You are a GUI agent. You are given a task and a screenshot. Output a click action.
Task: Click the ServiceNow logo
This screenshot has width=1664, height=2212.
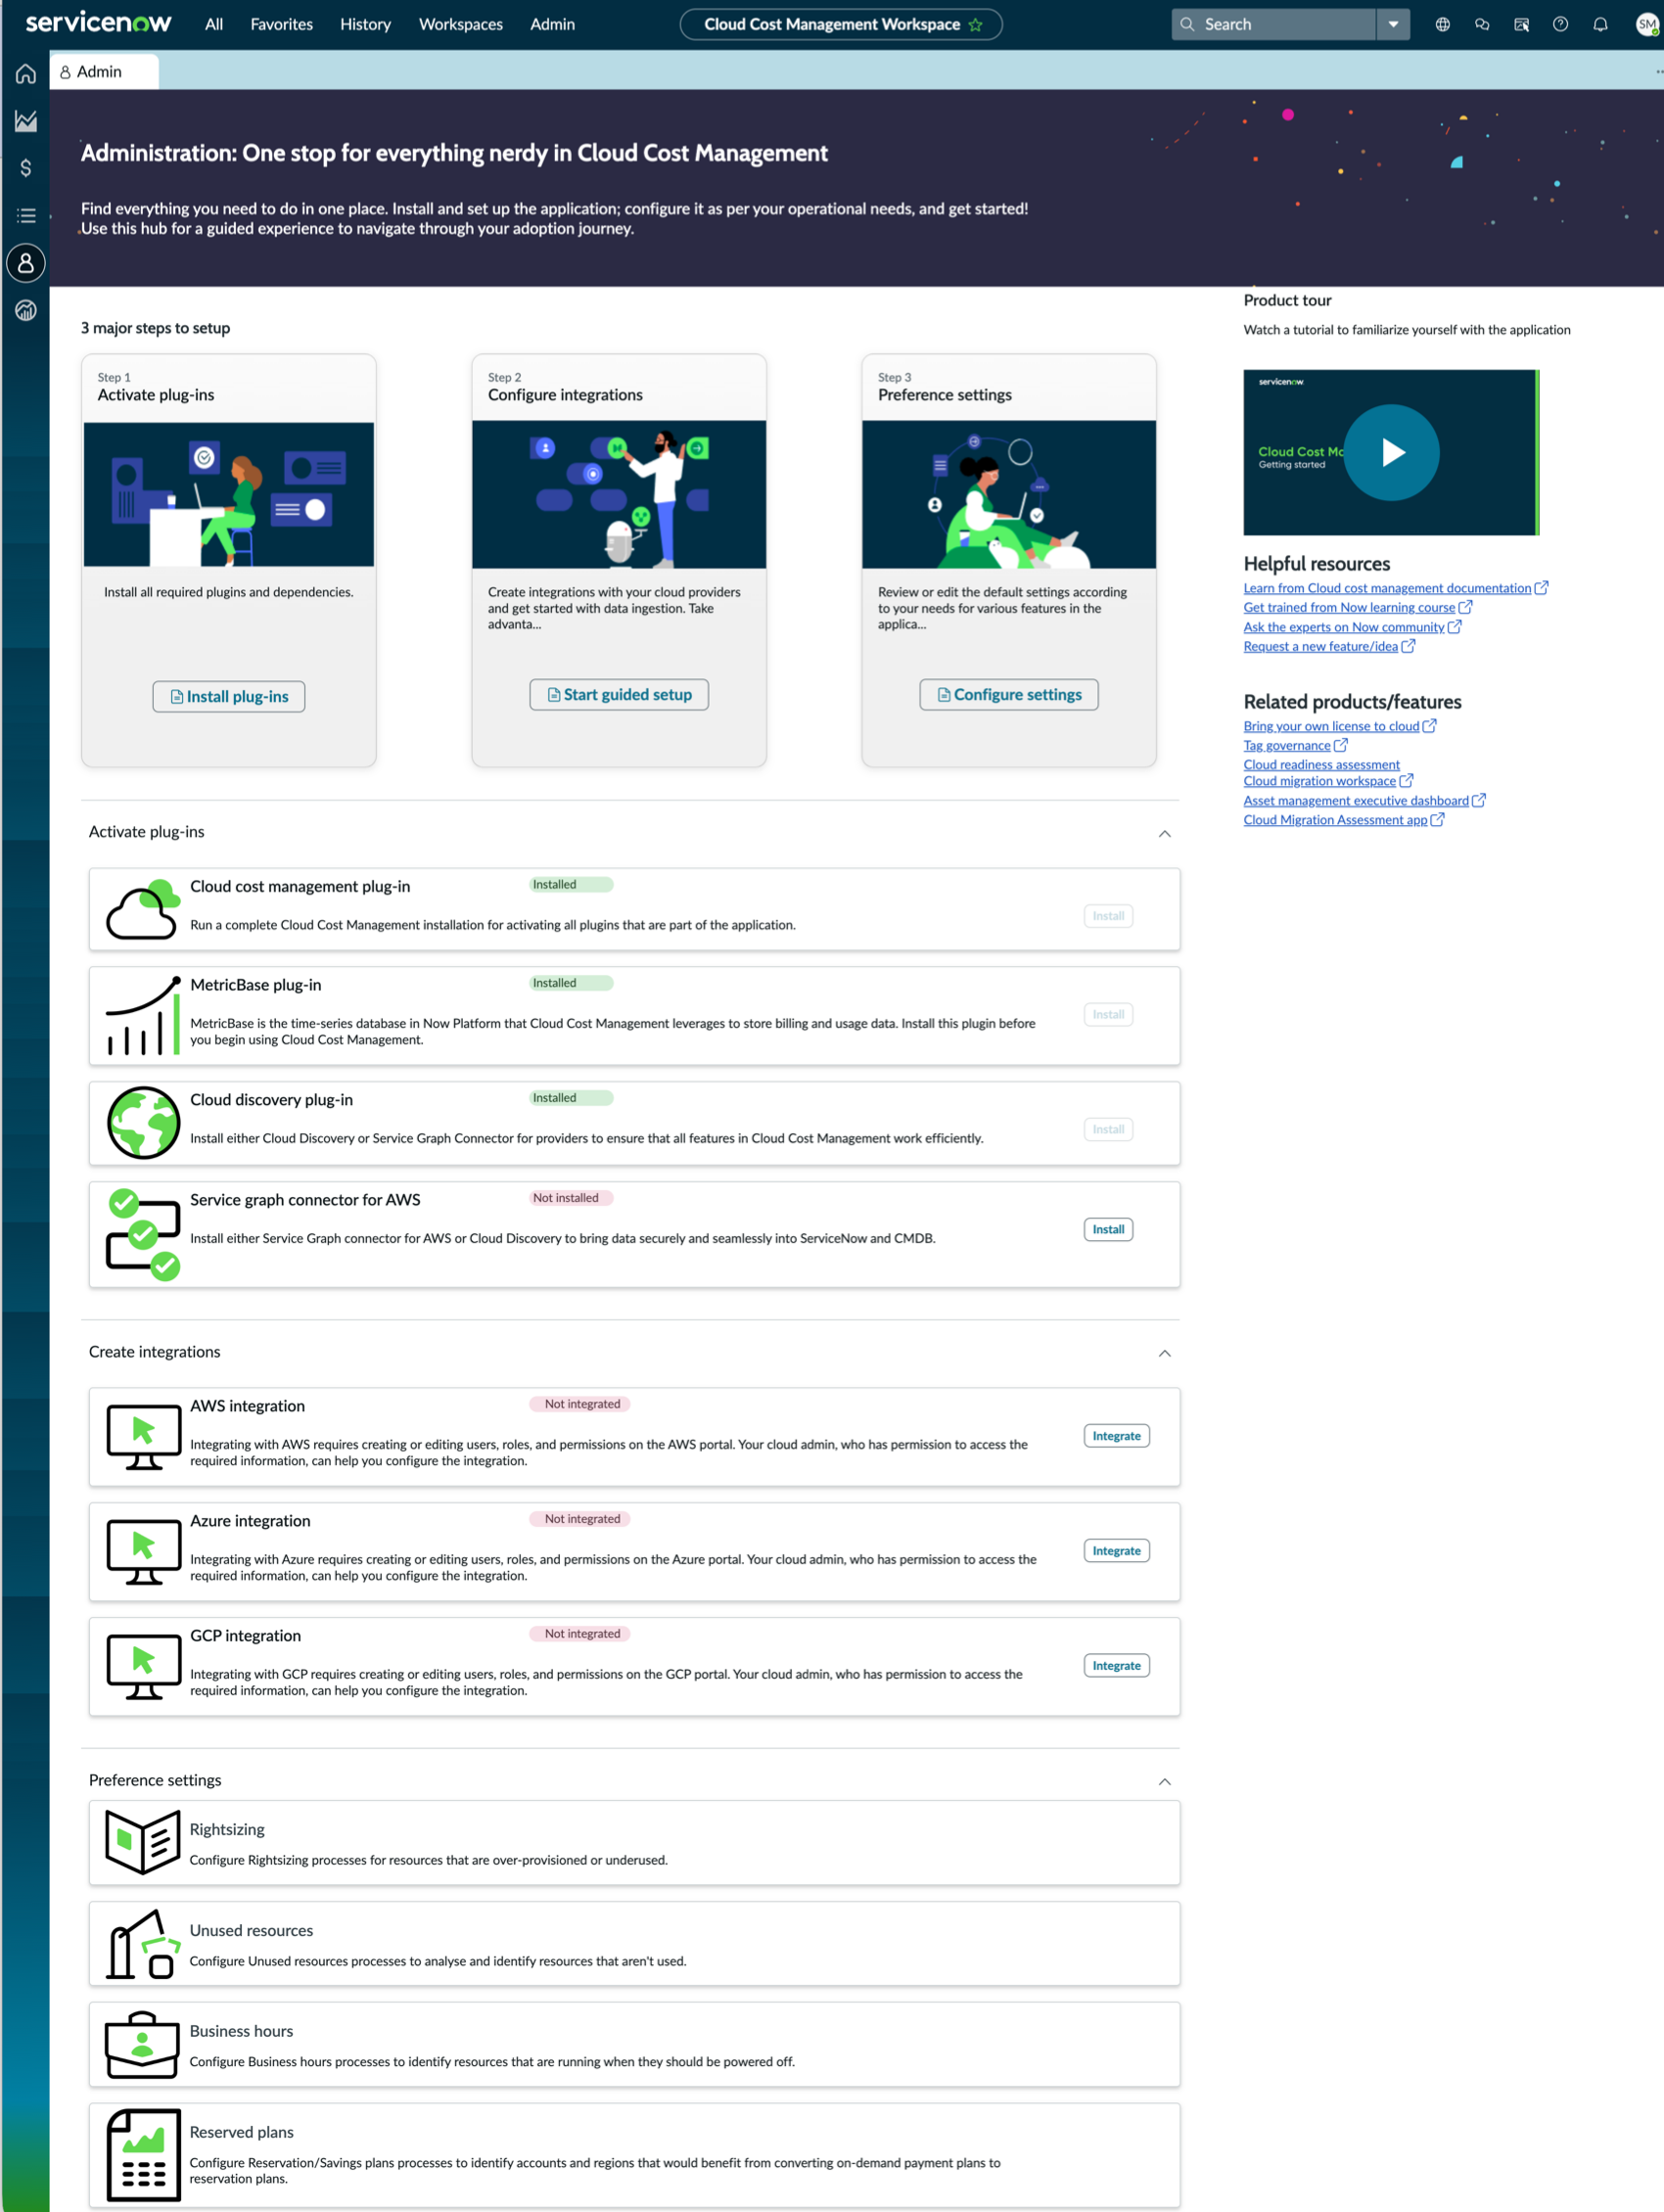click(98, 23)
